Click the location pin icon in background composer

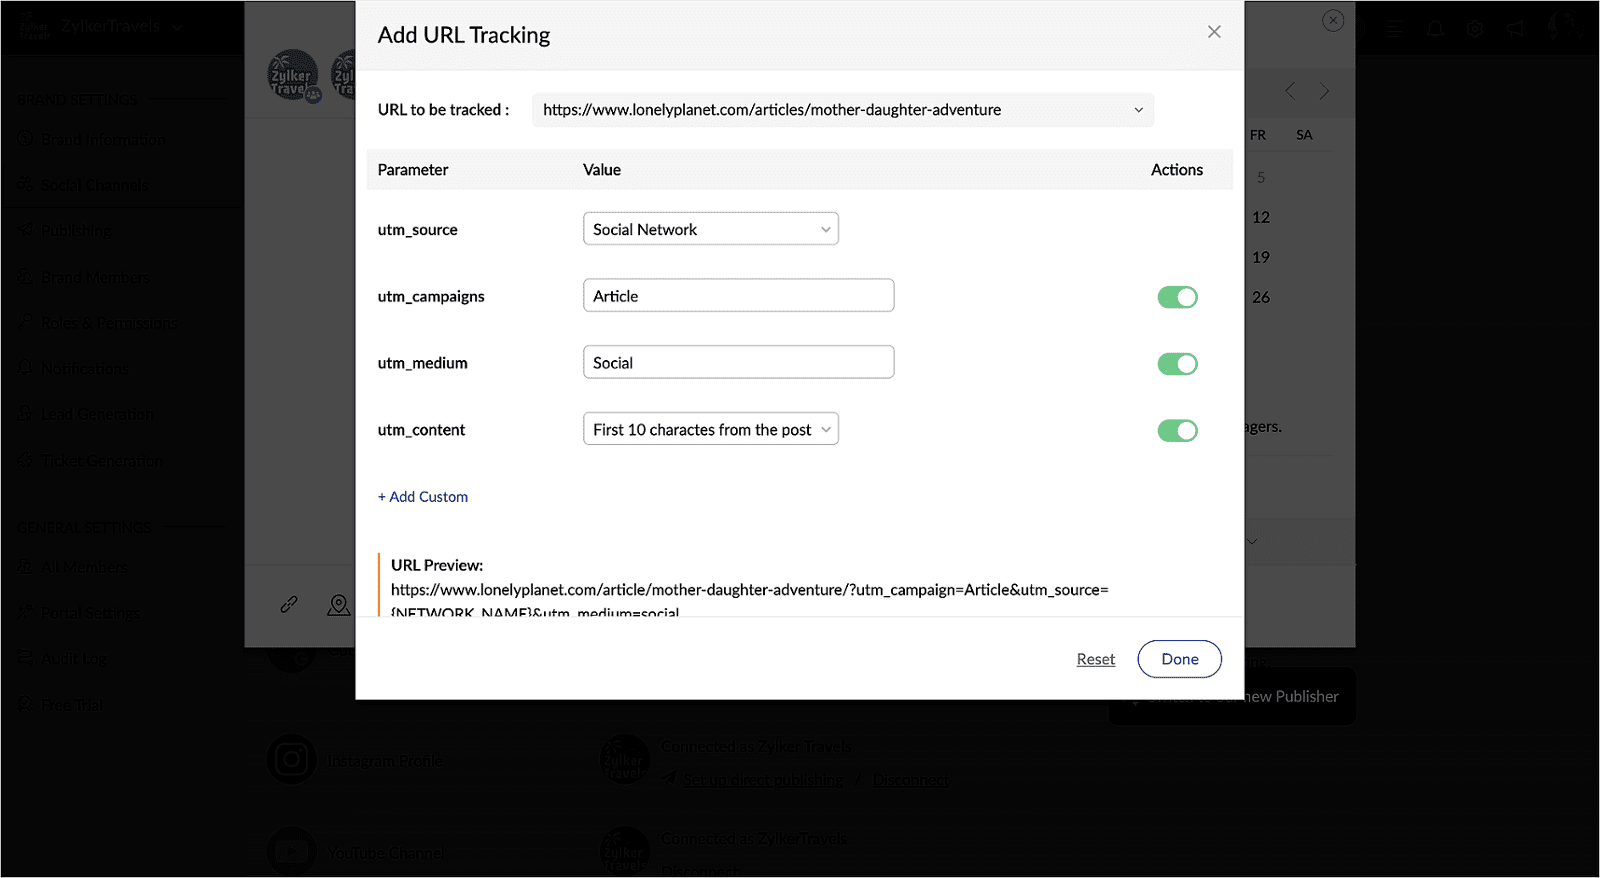(x=339, y=605)
